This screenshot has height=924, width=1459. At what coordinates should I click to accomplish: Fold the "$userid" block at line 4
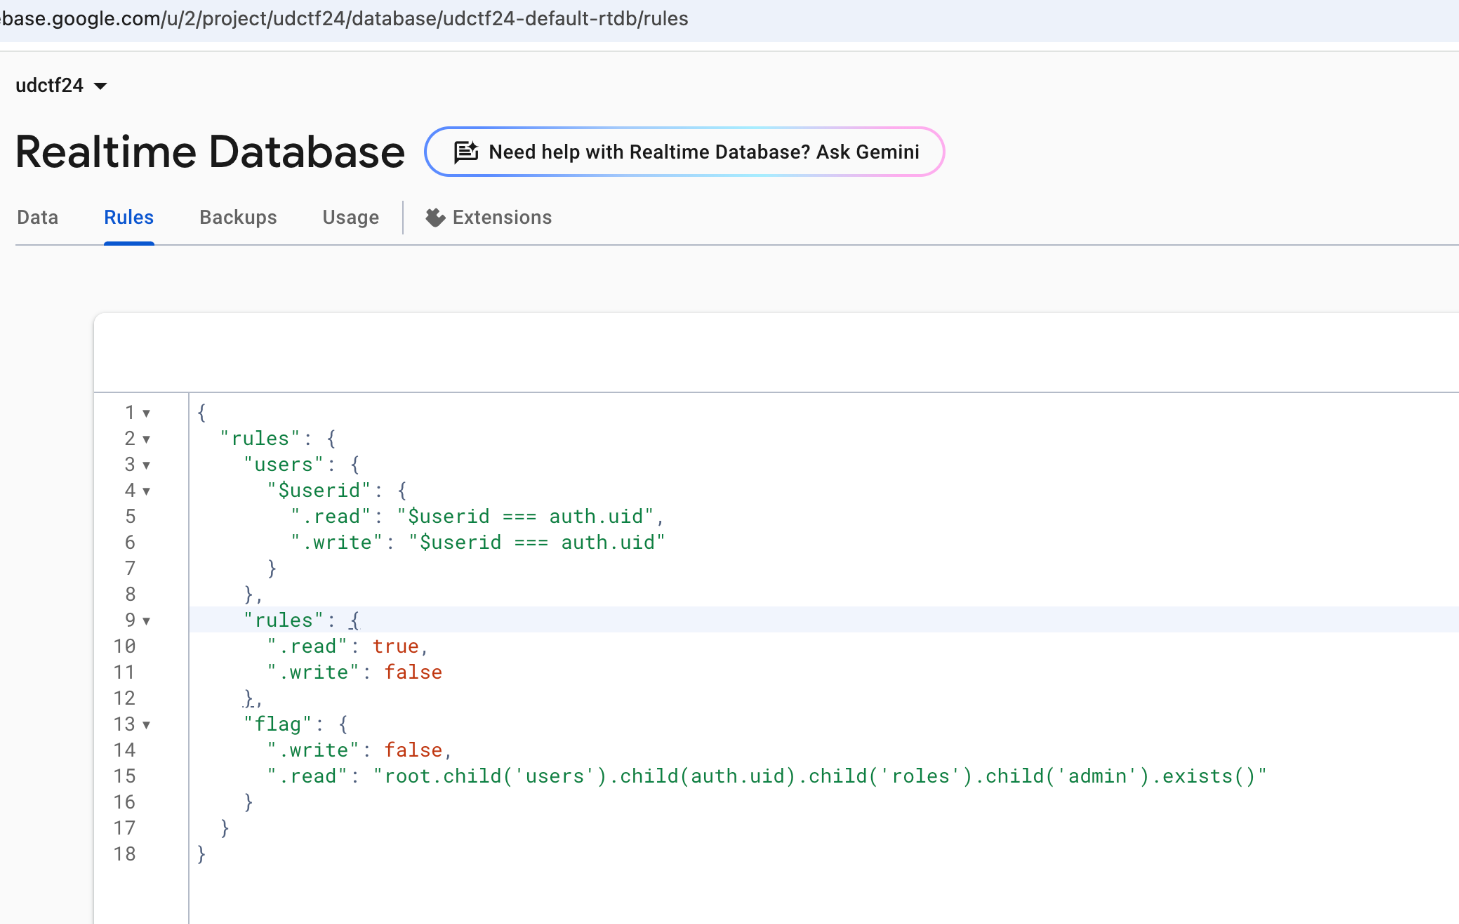146,491
